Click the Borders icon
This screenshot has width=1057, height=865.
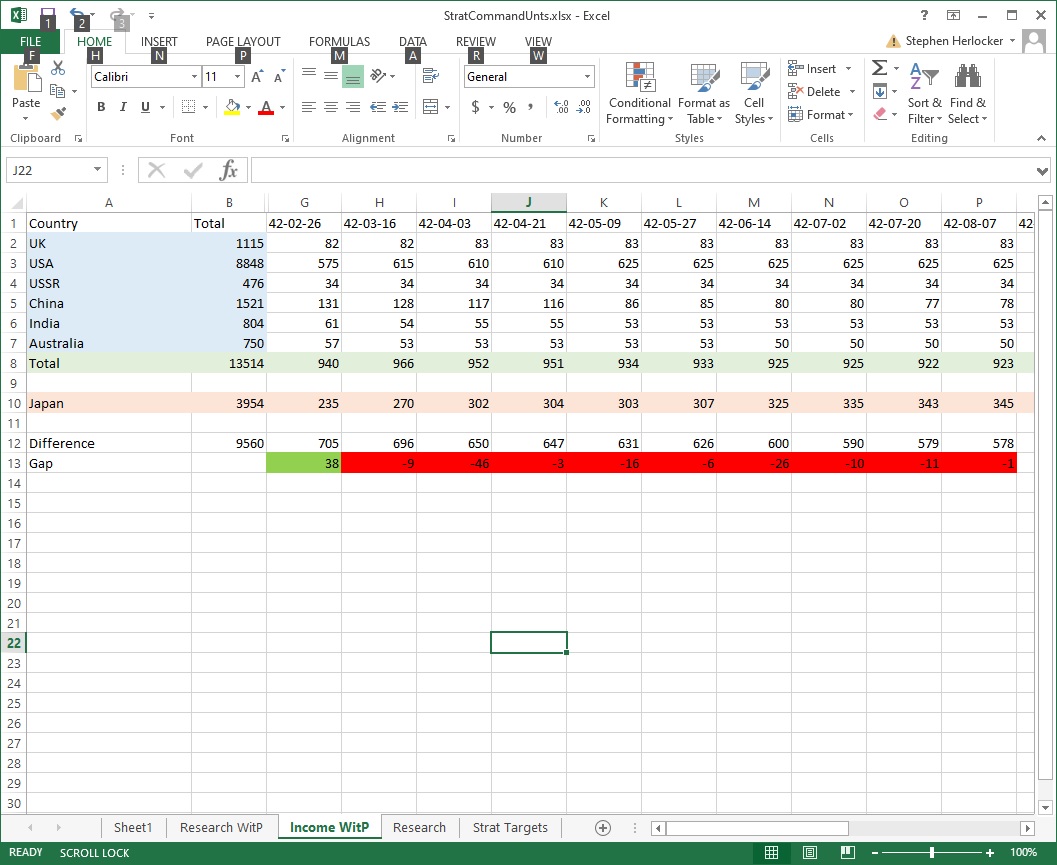click(x=189, y=107)
